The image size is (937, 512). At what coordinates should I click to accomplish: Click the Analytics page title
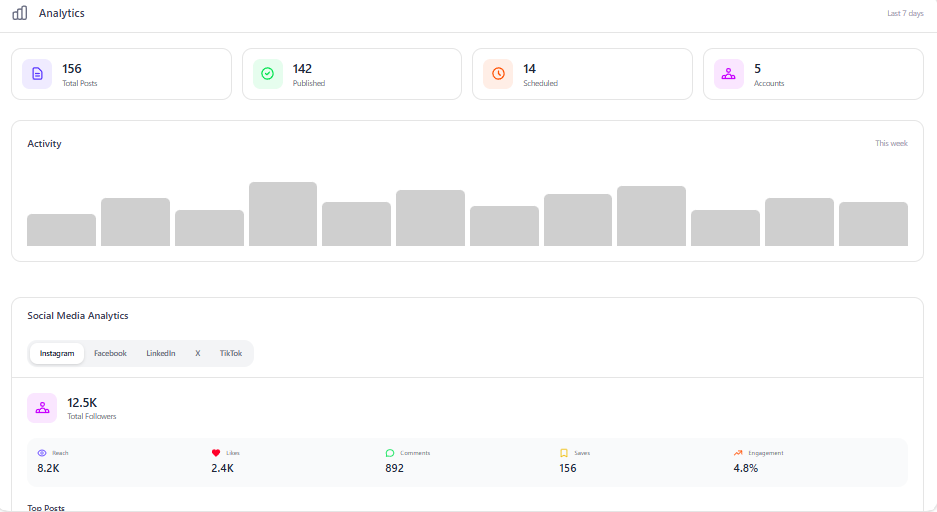click(x=62, y=13)
